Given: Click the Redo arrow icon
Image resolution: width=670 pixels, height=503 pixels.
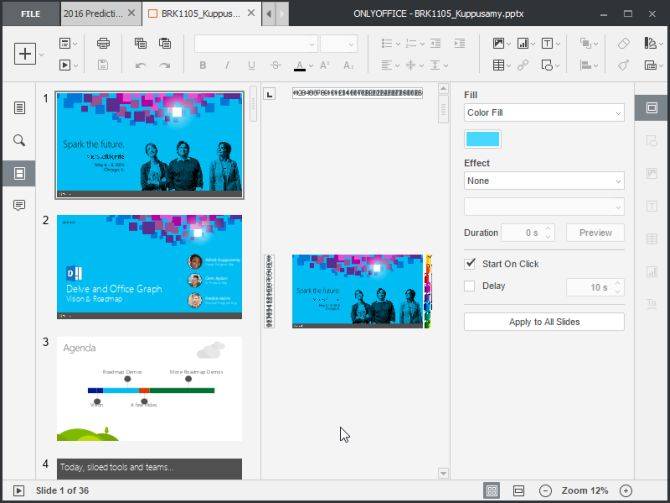Looking at the screenshot, I should (165, 65).
